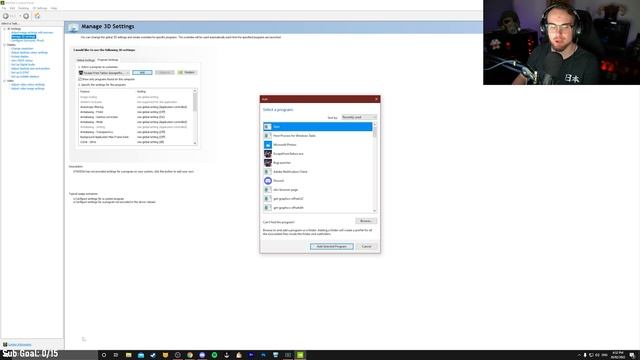
Task: Select the Anisotropic filtering settings row
Action: [136, 107]
